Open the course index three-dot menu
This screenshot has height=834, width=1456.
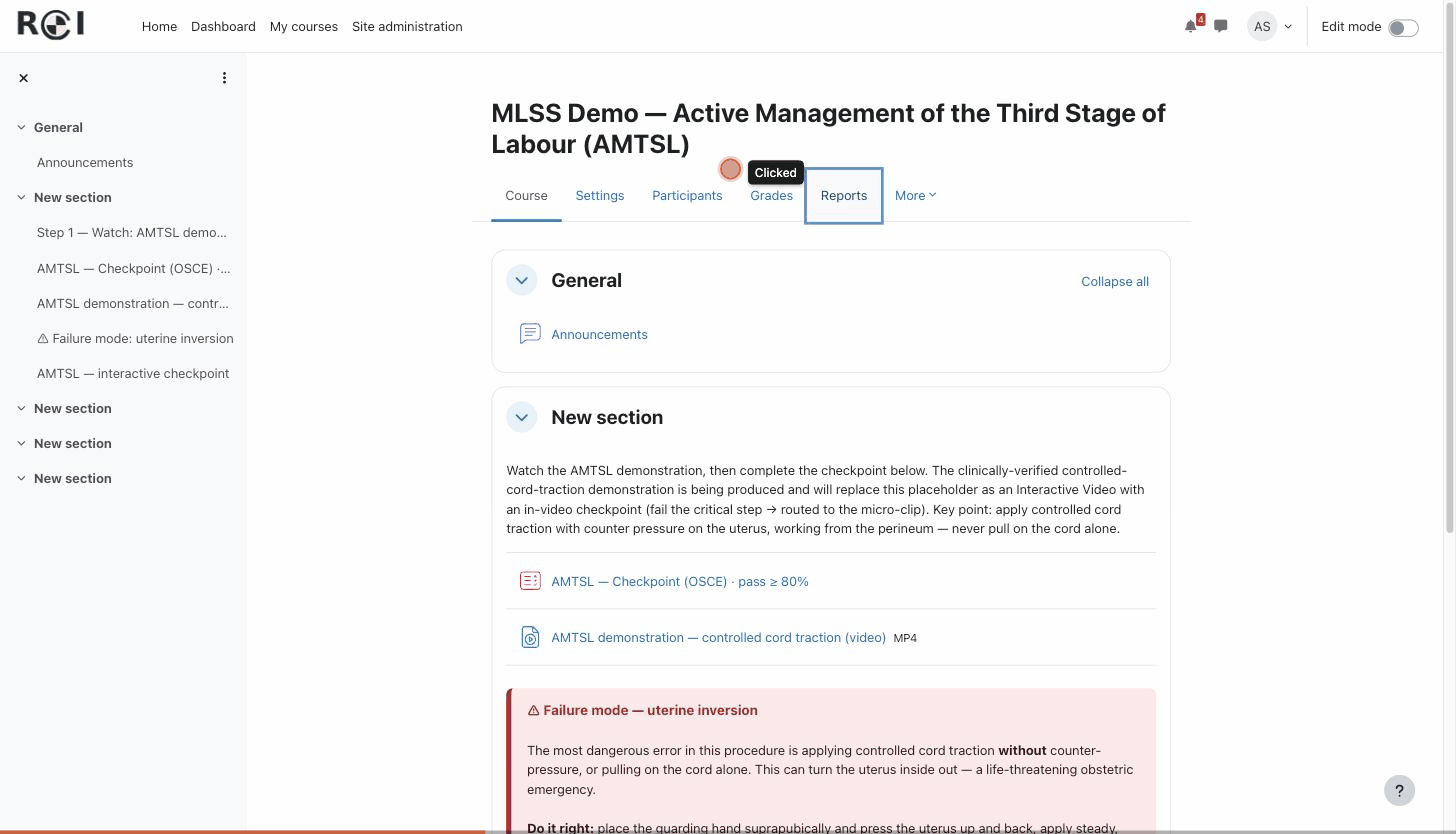coord(224,78)
